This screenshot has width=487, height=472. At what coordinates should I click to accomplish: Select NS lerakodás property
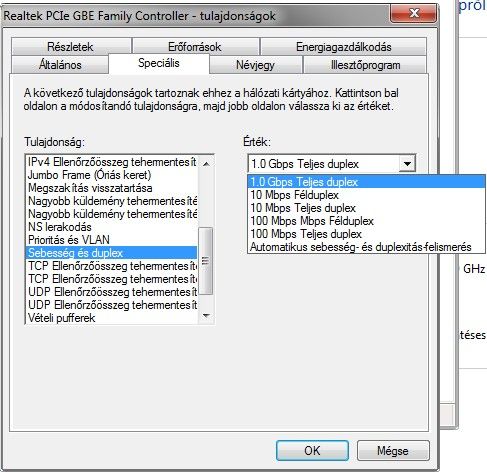click(112, 227)
